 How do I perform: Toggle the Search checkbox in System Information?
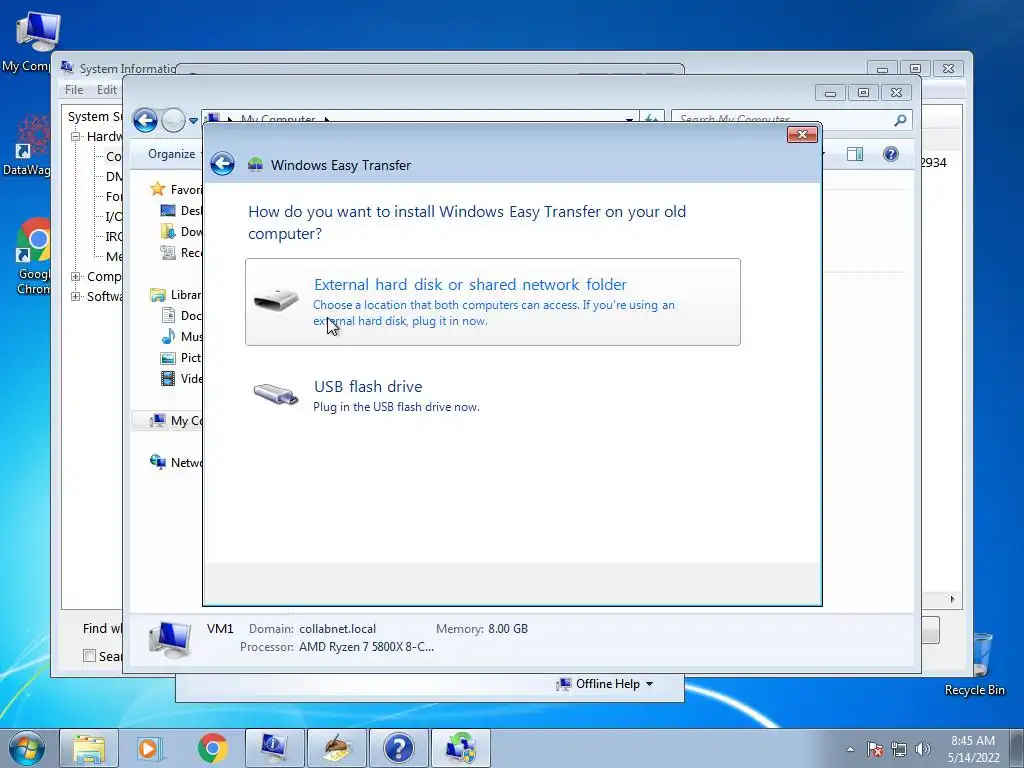pyautogui.click(x=89, y=656)
